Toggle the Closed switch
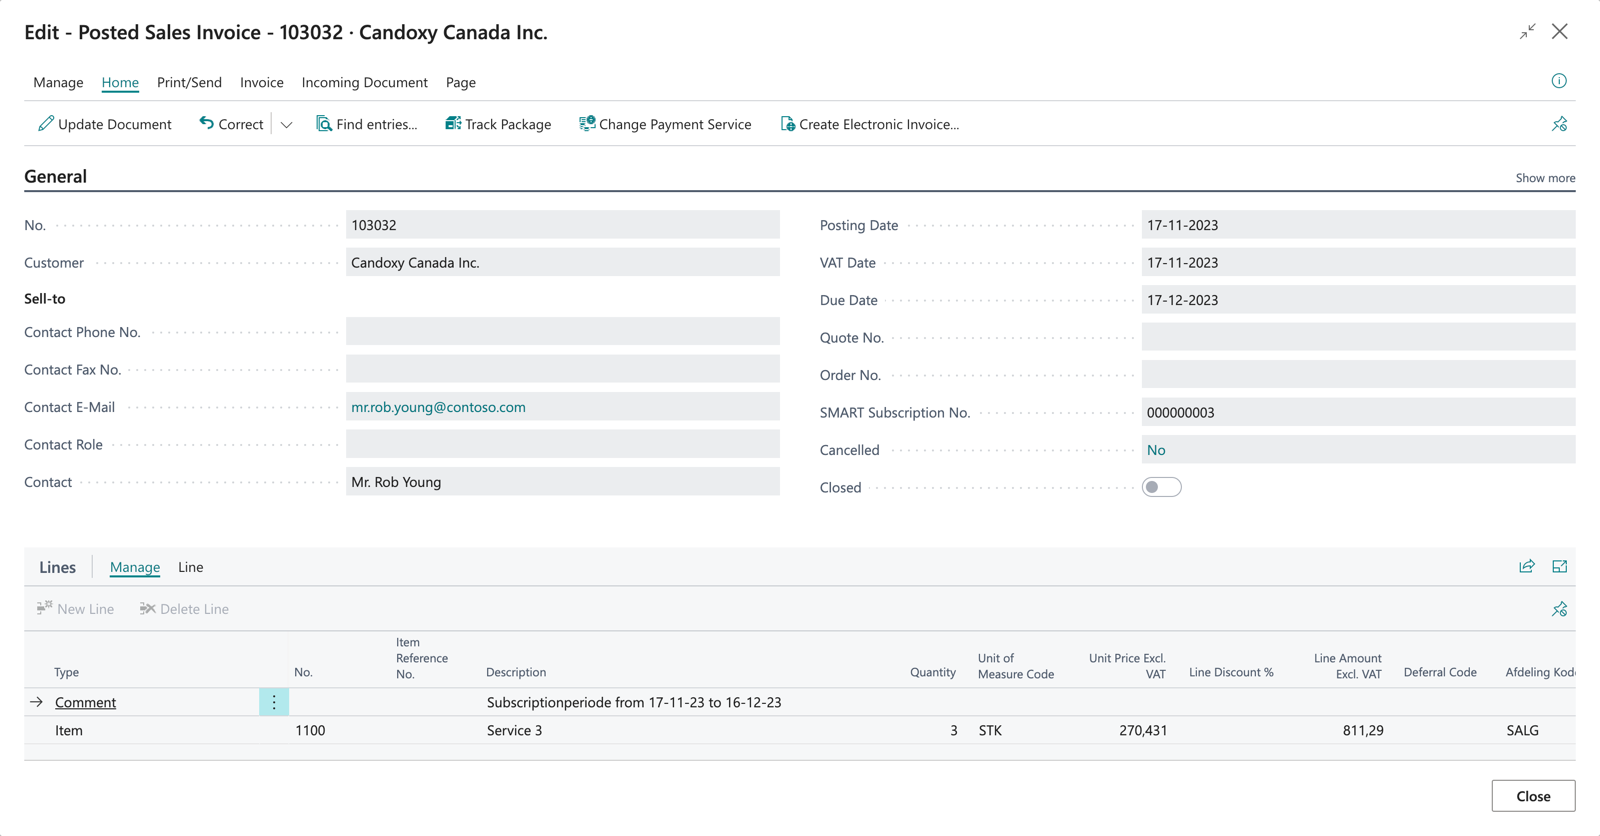Screen dimensions: 1600x836 click(x=1161, y=487)
